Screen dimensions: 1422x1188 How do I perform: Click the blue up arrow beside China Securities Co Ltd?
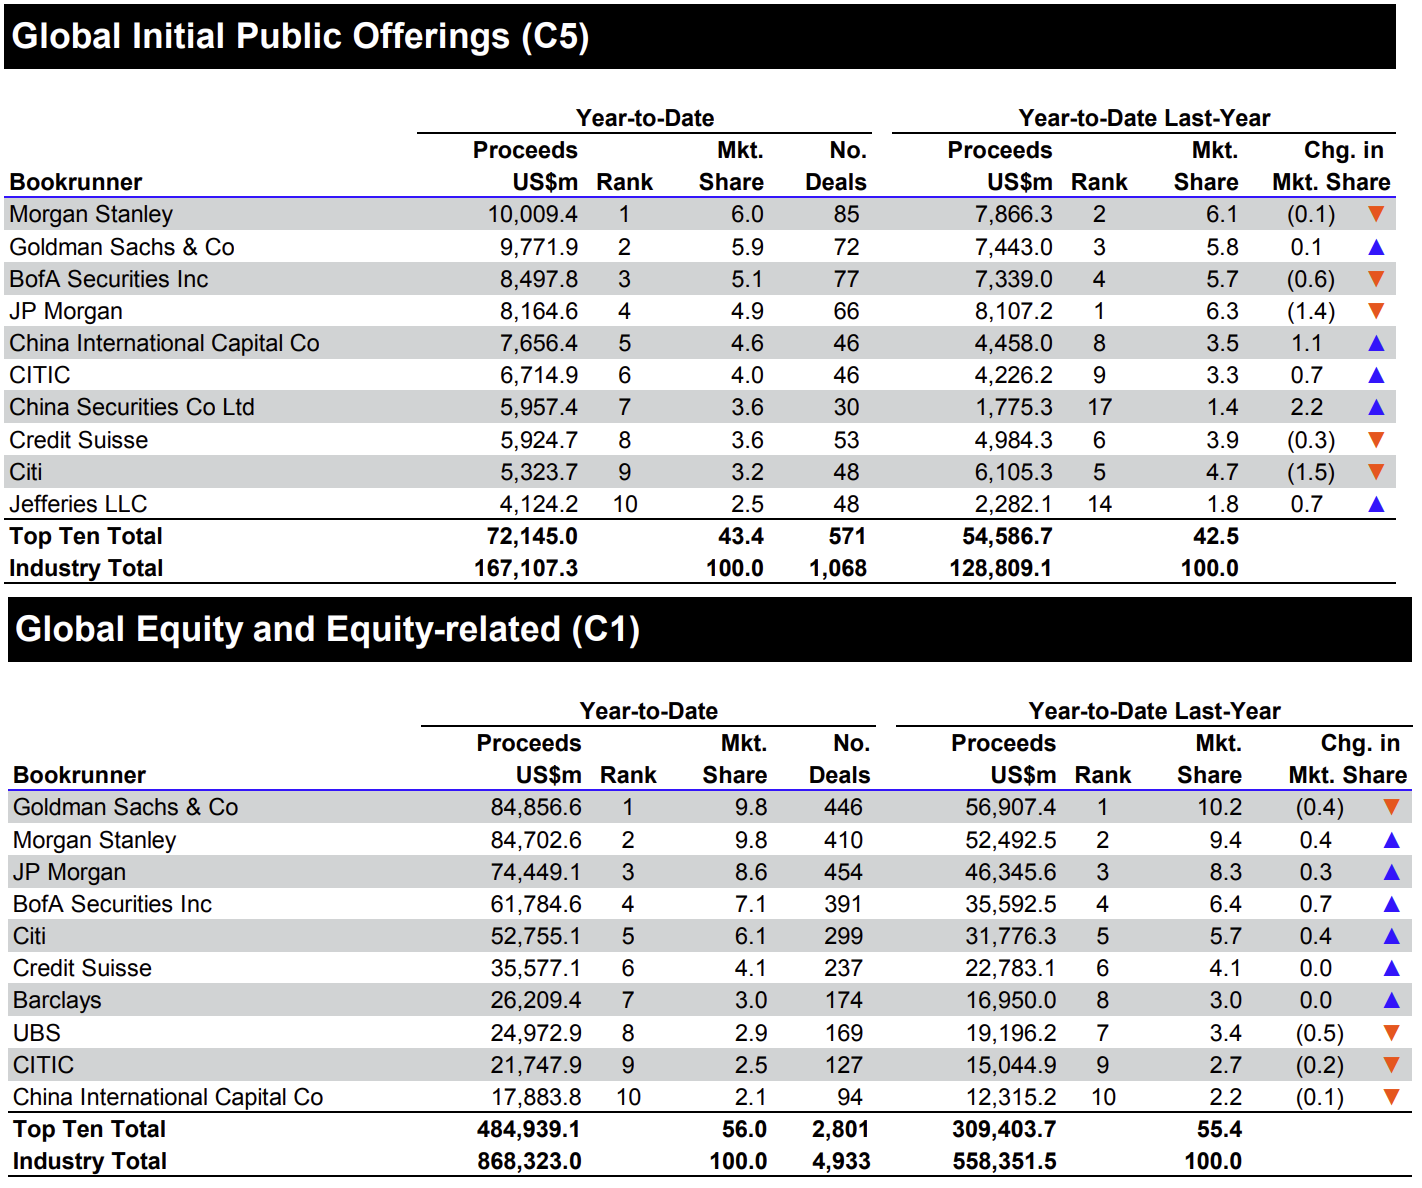pos(1376,407)
